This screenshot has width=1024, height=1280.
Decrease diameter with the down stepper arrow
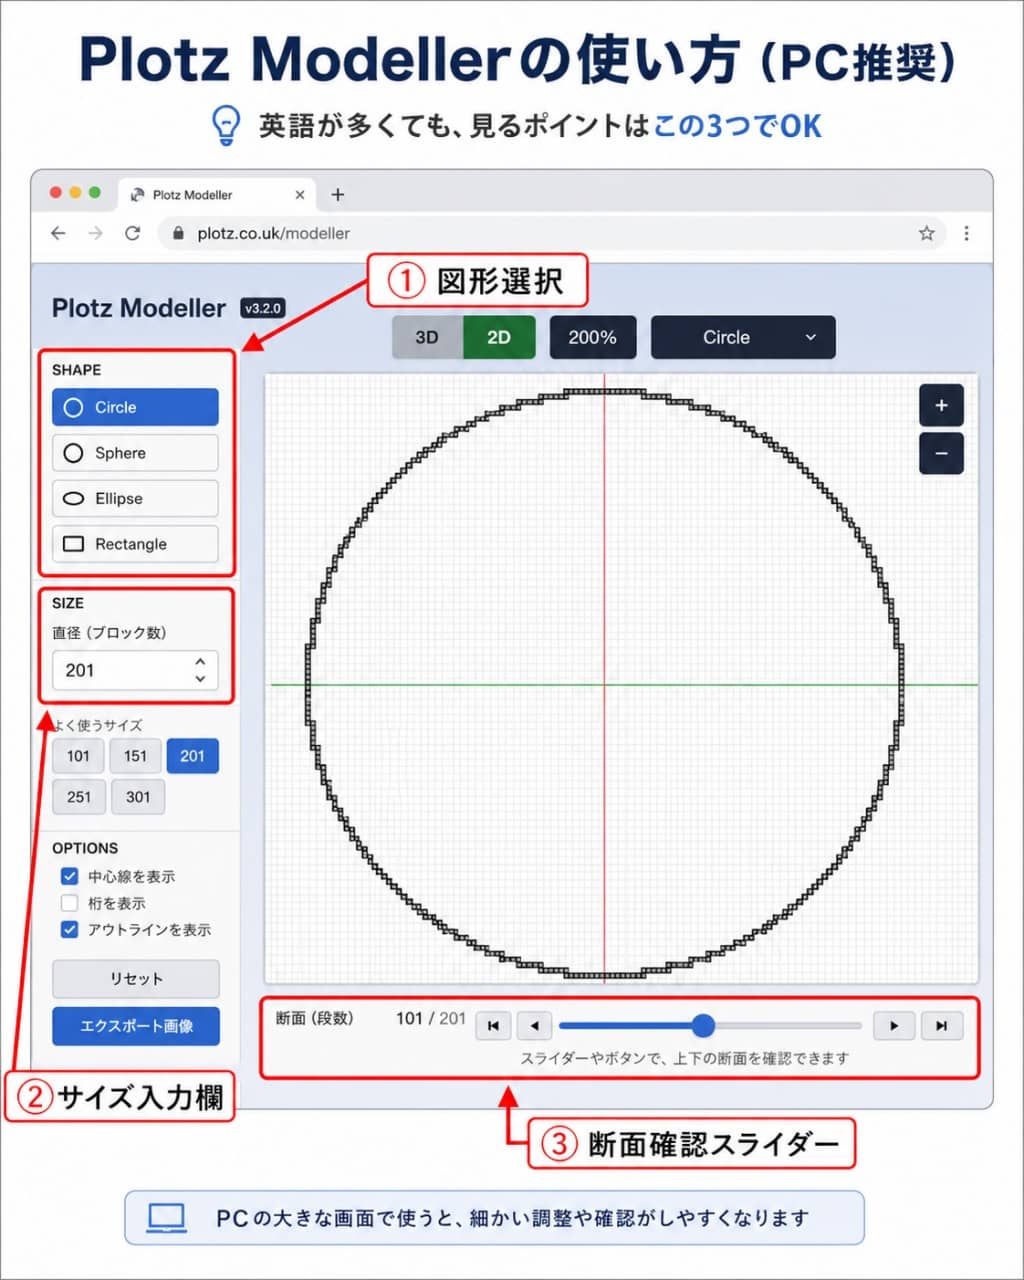coord(200,678)
